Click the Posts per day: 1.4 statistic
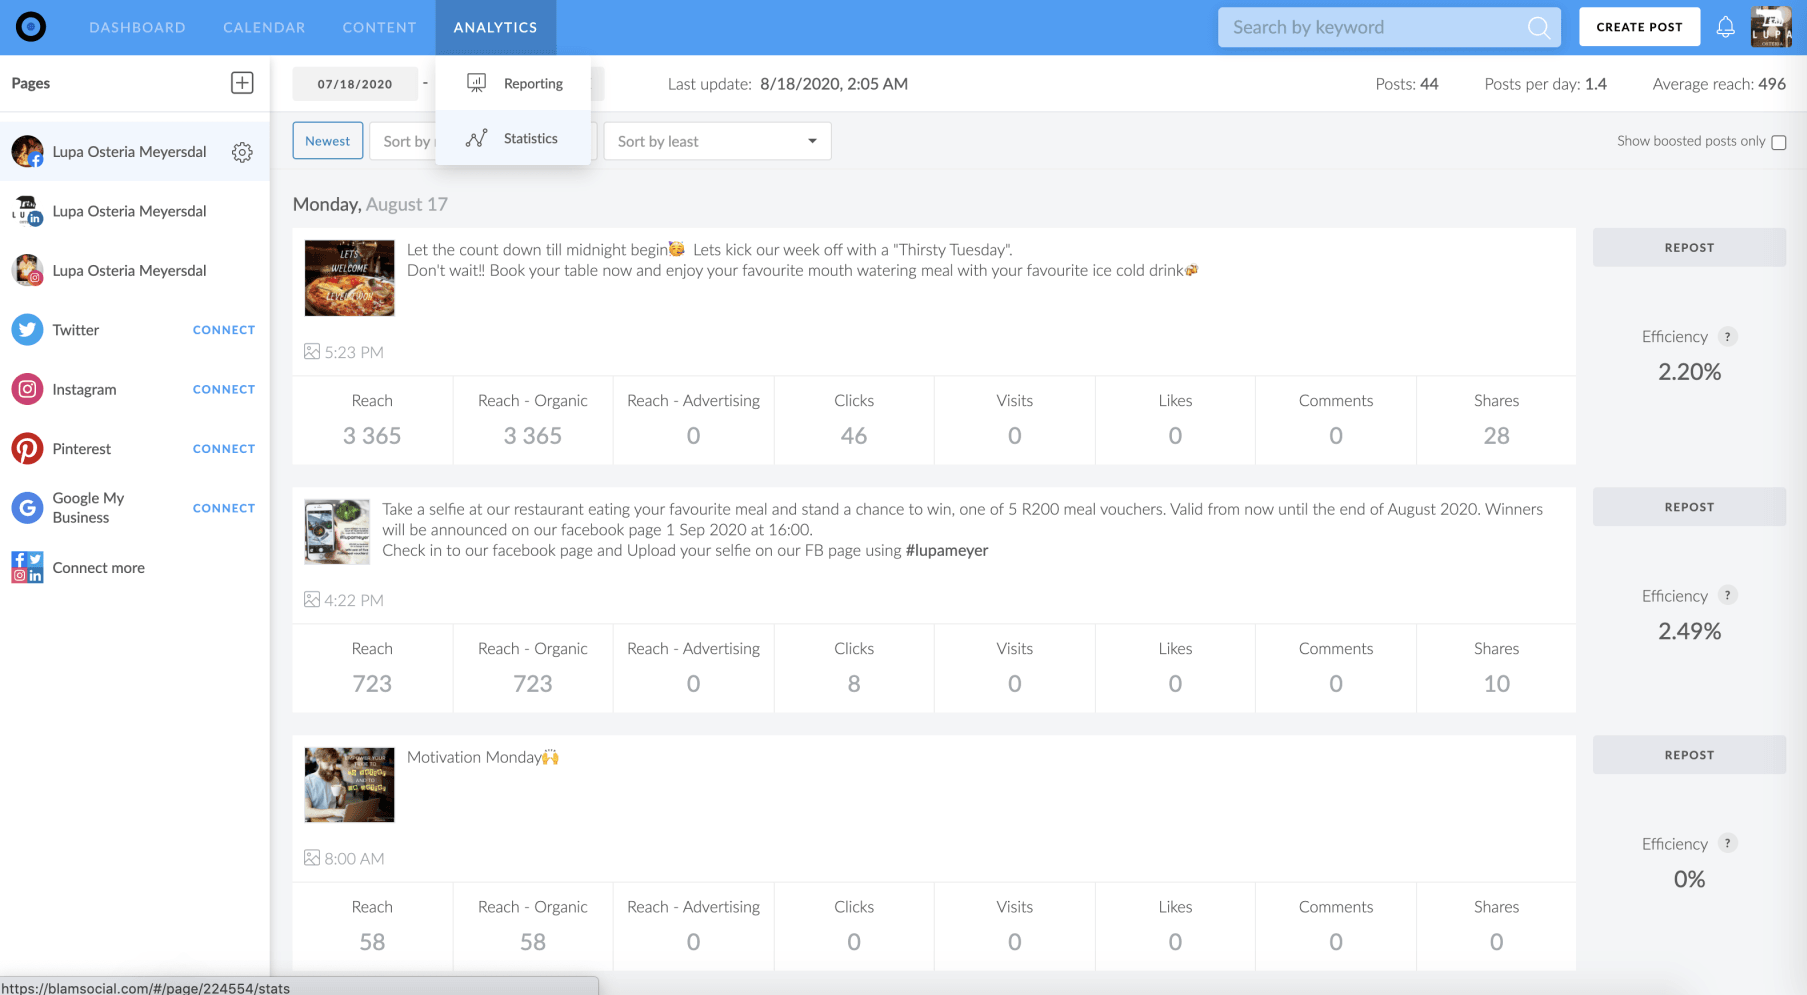This screenshot has width=1807, height=995. [1545, 84]
